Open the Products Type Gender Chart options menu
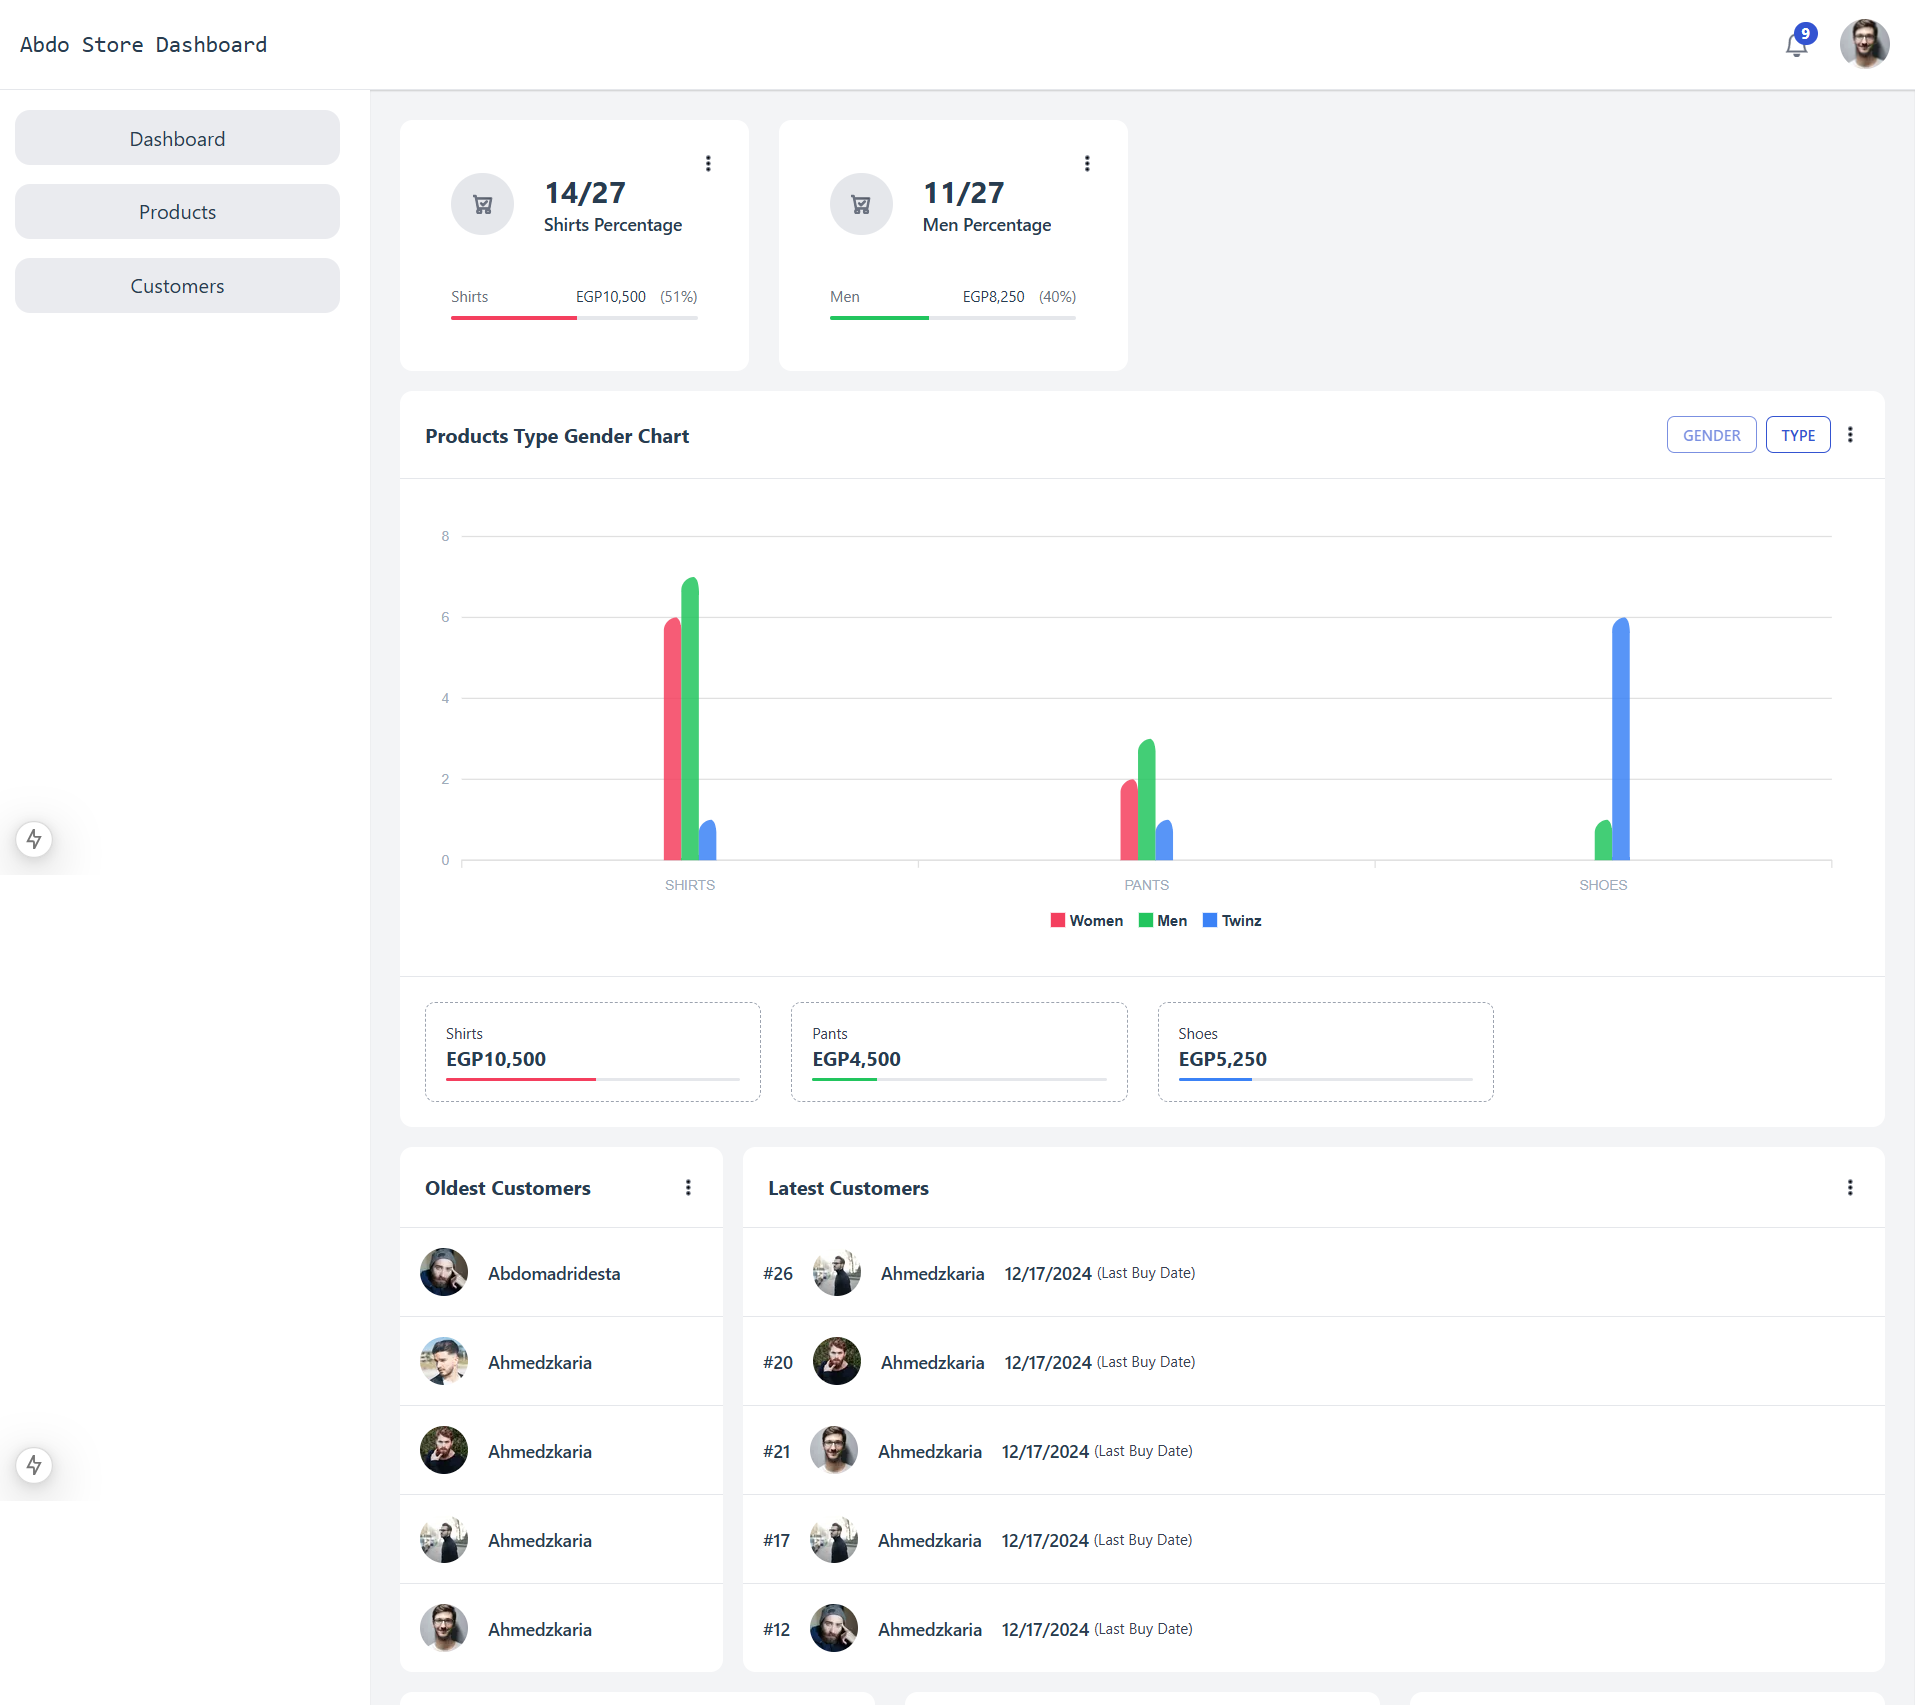The height and width of the screenshot is (1705, 1915). tap(1850, 434)
